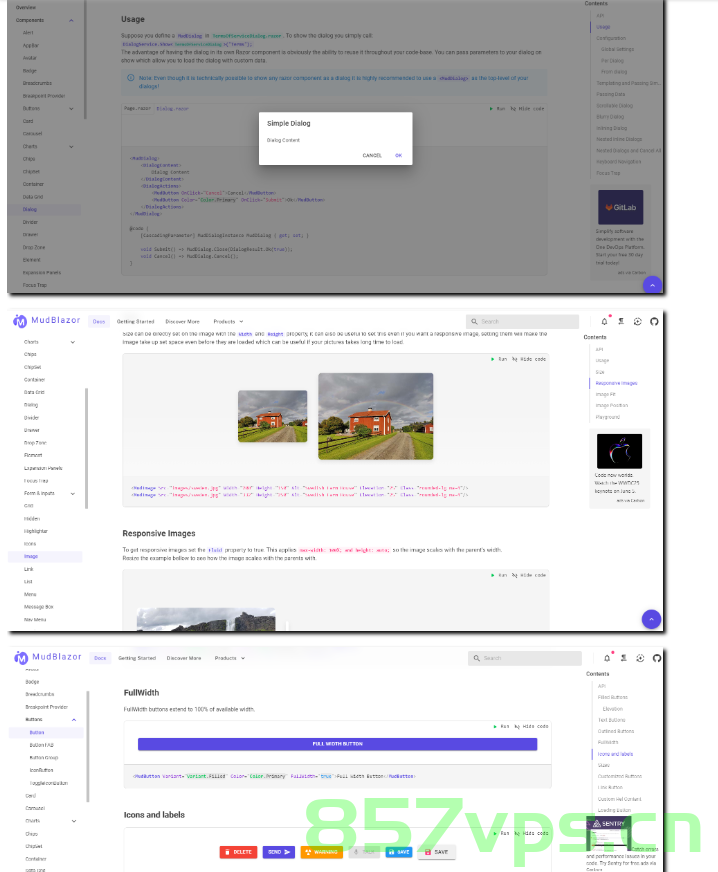Open Getting Started in the Image page header
Image resolution: width=718 pixels, height=872 pixels.
pos(135,321)
